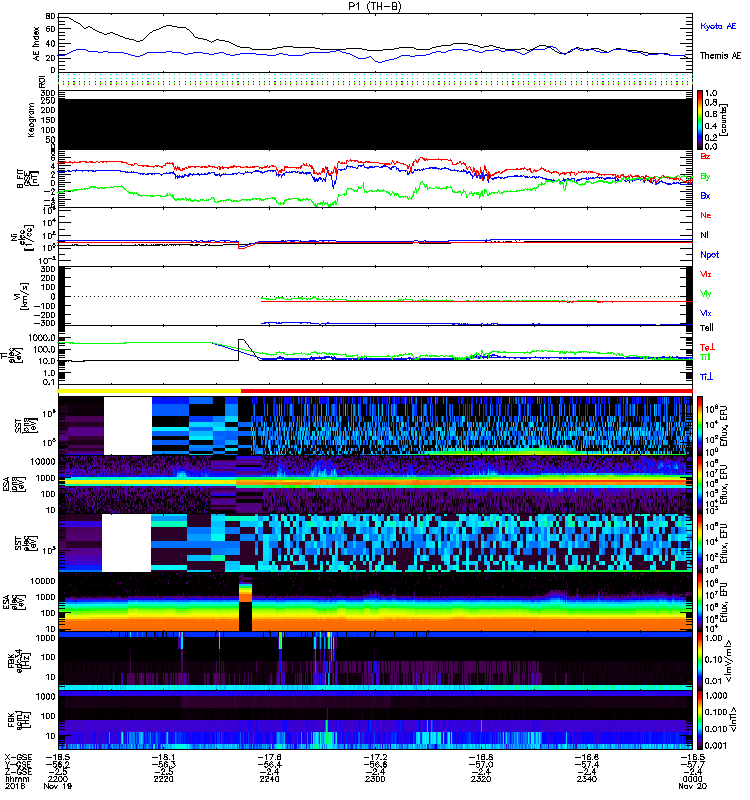Click the Nov 19 date label

pyautogui.click(x=57, y=786)
